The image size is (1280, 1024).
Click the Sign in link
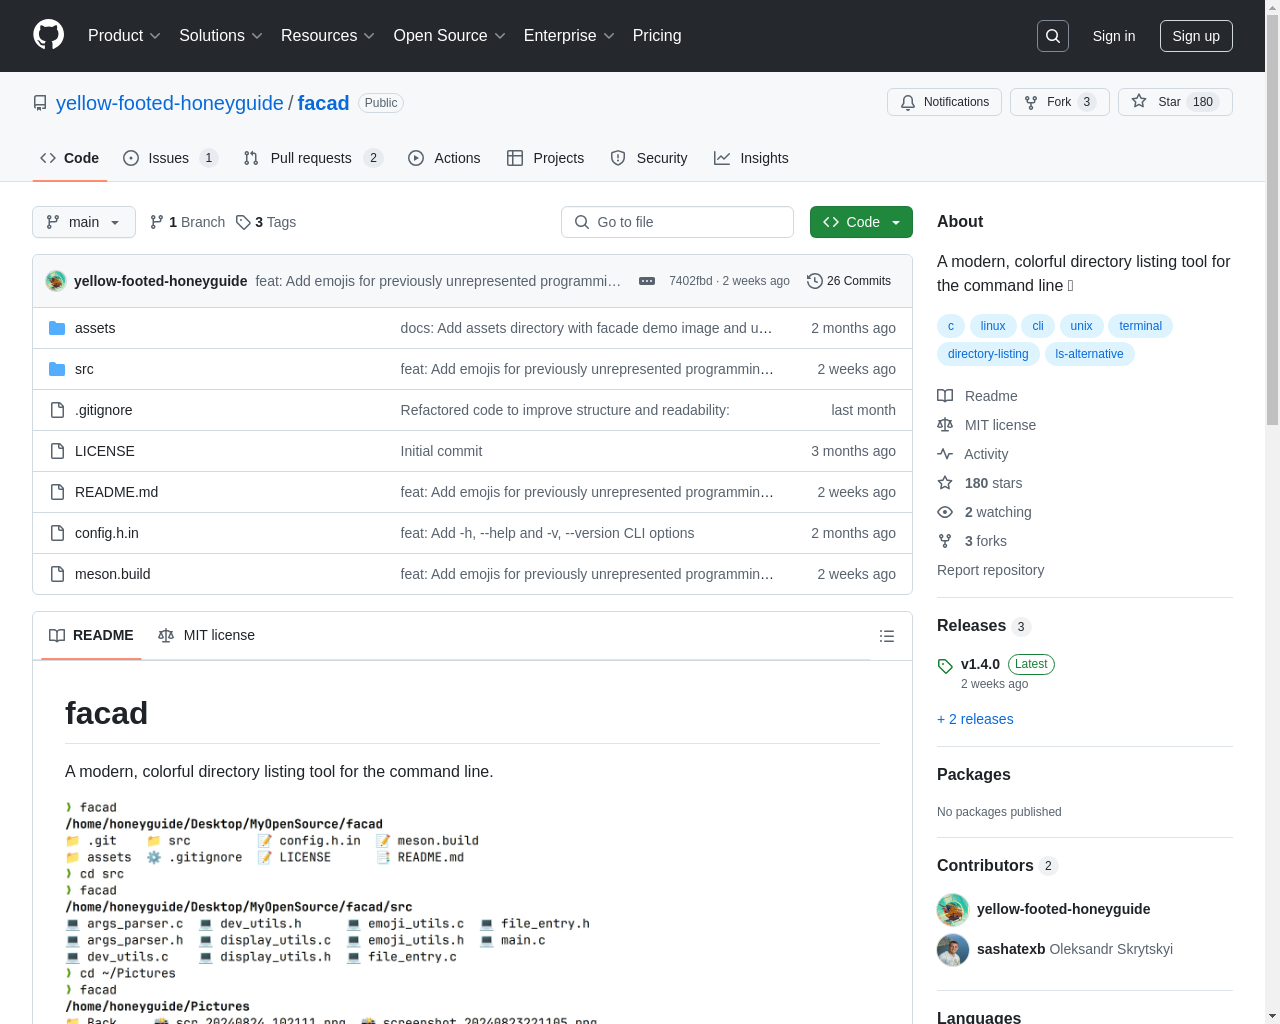pos(1114,36)
